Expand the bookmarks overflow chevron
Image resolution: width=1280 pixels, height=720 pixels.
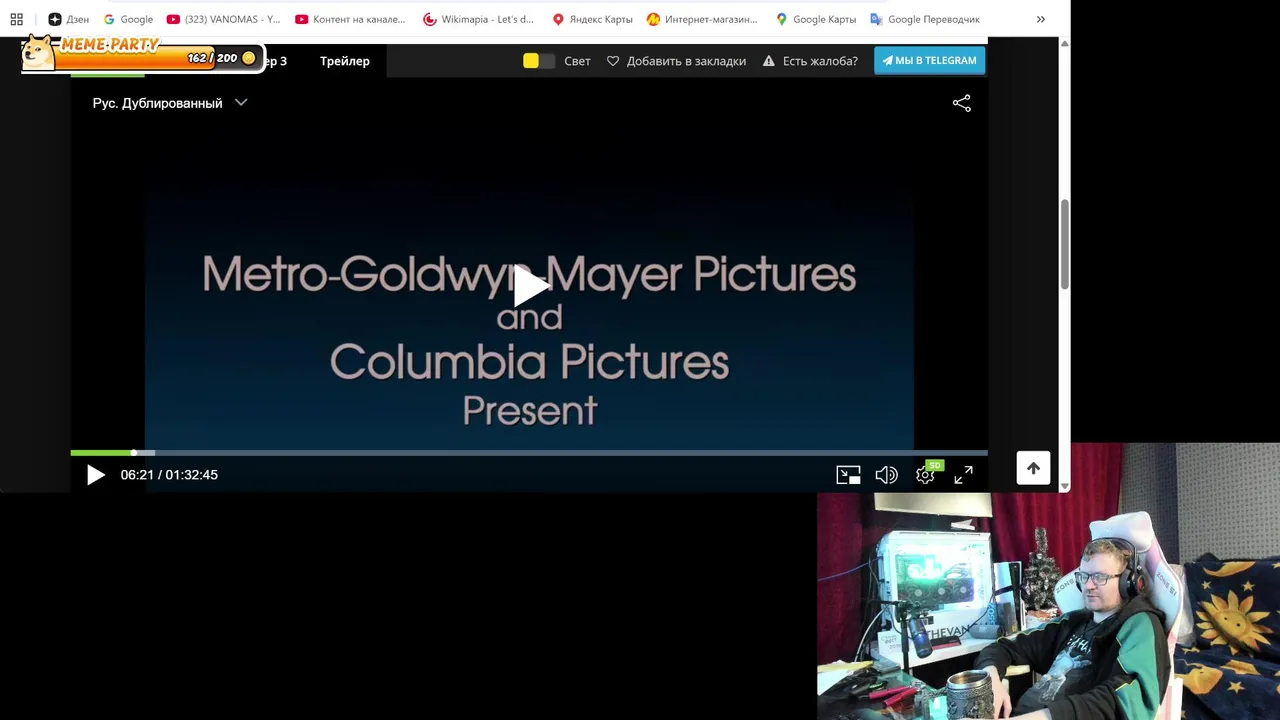click(x=1041, y=19)
